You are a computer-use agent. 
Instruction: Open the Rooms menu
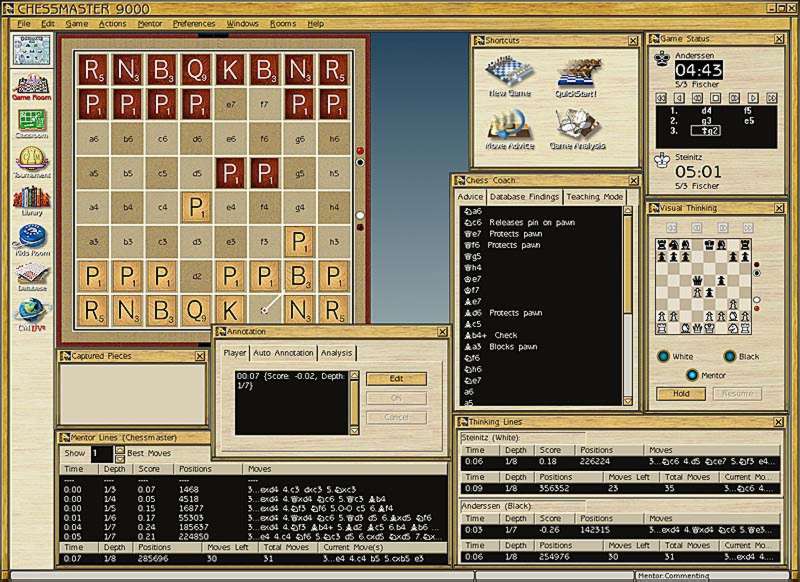[283, 23]
